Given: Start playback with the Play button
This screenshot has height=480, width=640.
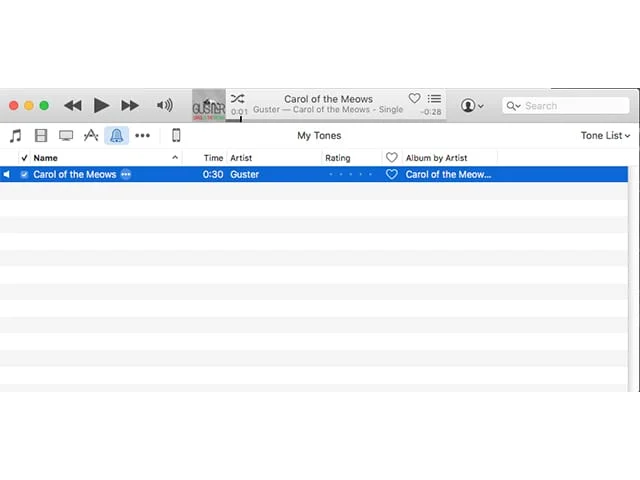Looking at the screenshot, I should (101, 106).
